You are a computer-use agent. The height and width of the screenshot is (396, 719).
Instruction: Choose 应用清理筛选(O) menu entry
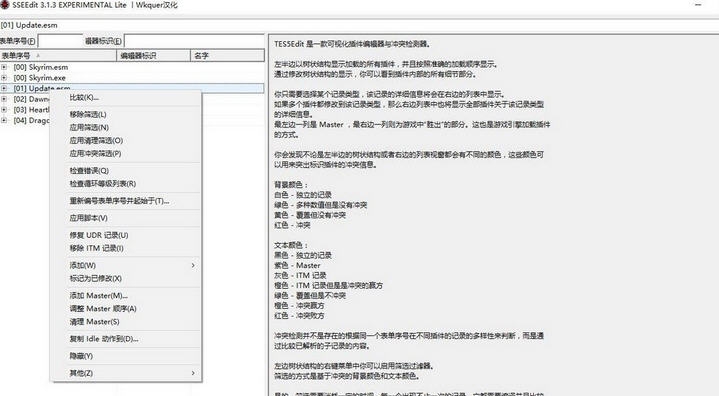96,140
